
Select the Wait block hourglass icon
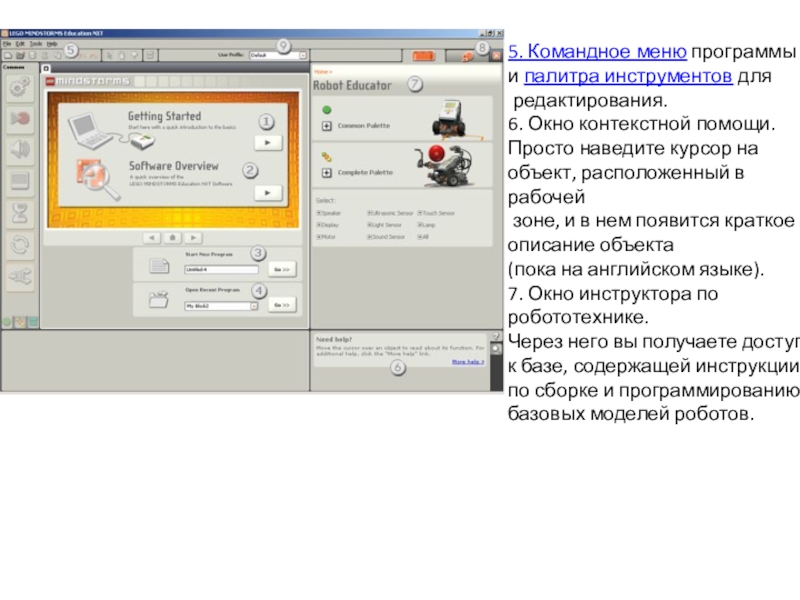[19, 213]
